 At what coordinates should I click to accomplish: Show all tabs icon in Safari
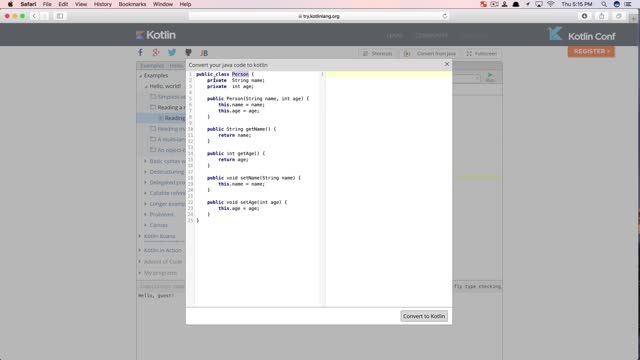[x=619, y=16]
